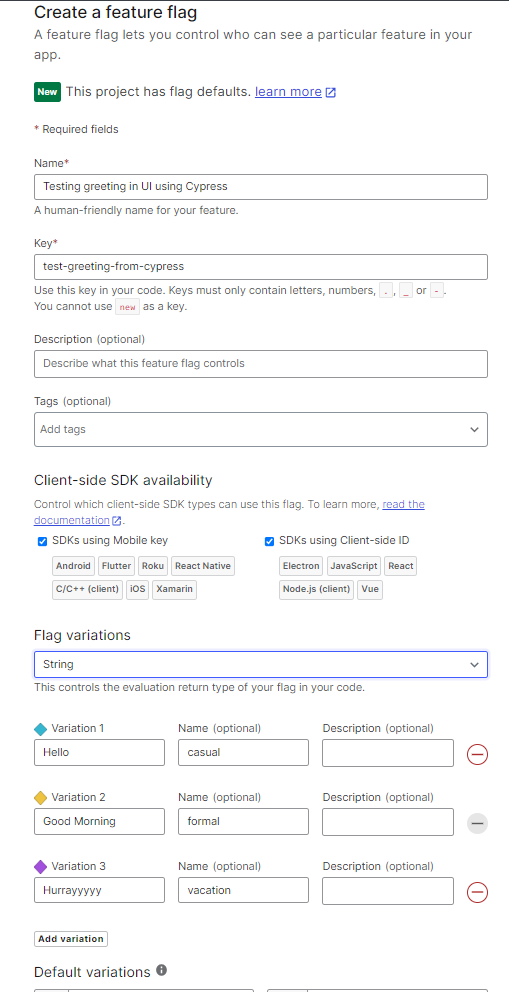Click the Create a feature flag heading
The image size is (509, 992).
[x=116, y=12]
